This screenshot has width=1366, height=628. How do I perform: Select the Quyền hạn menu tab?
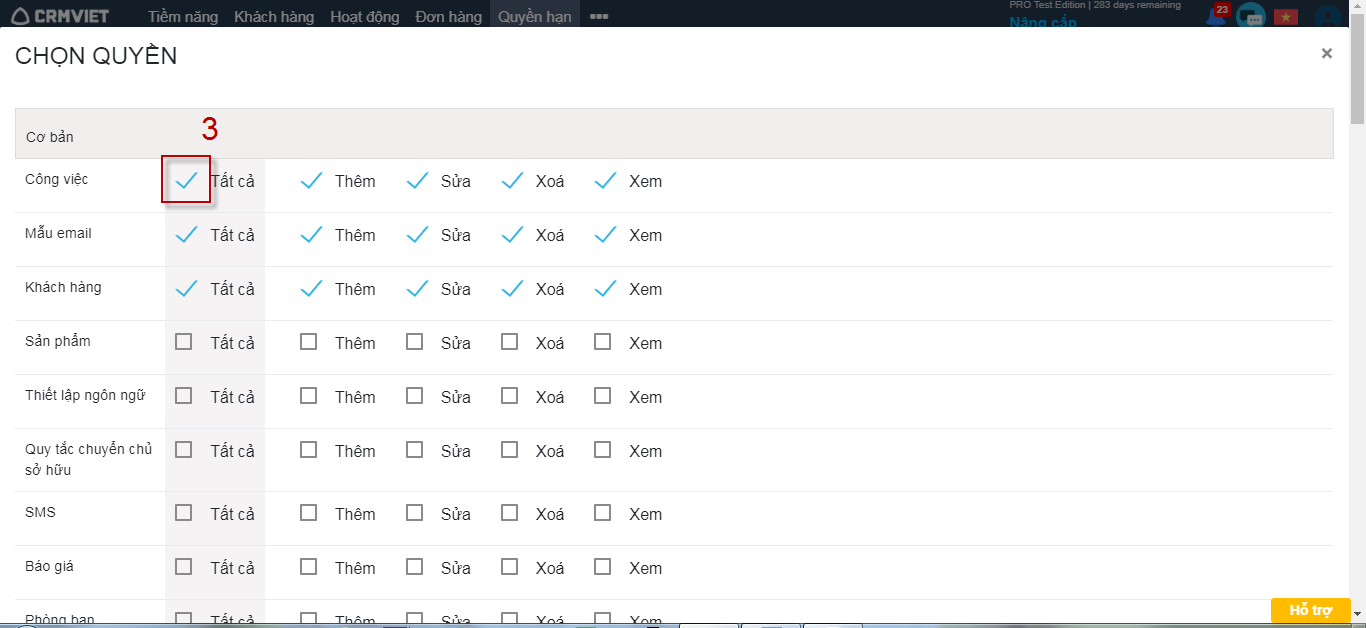tap(534, 17)
